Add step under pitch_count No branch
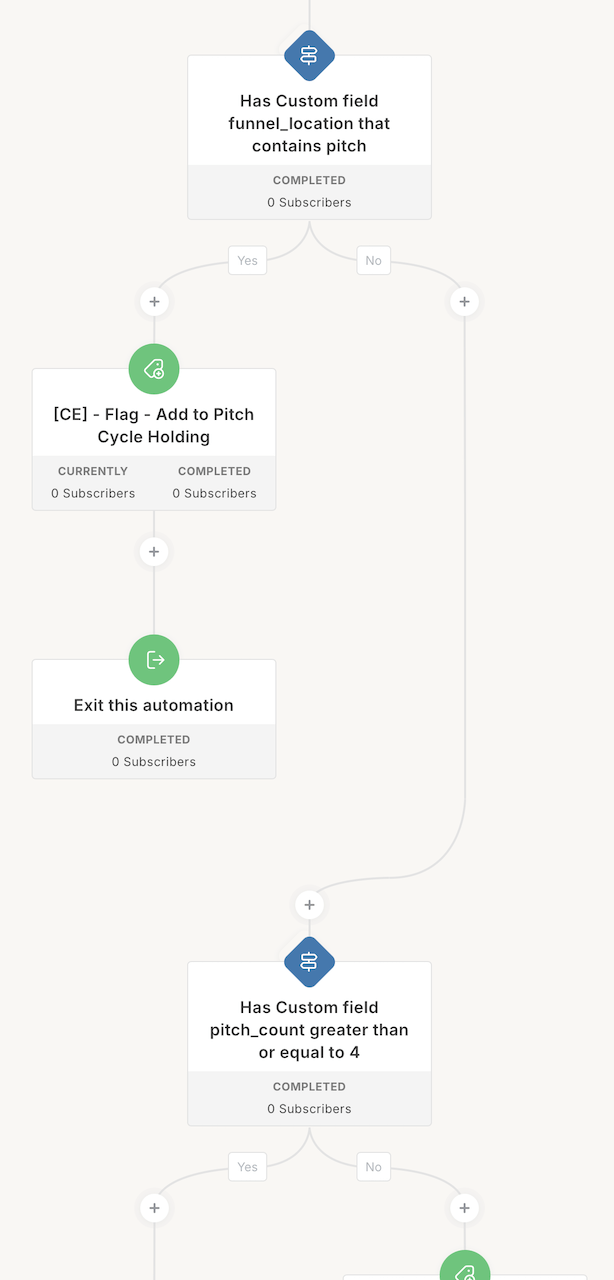 pos(464,1208)
